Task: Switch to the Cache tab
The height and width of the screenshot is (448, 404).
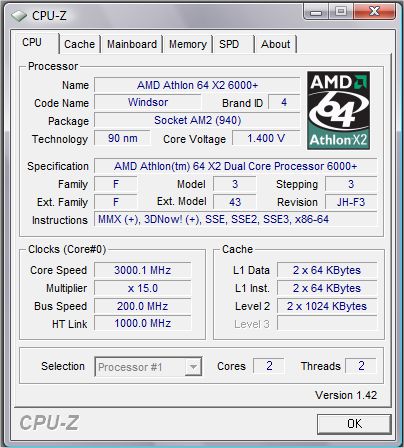Action: click(x=79, y=44)
